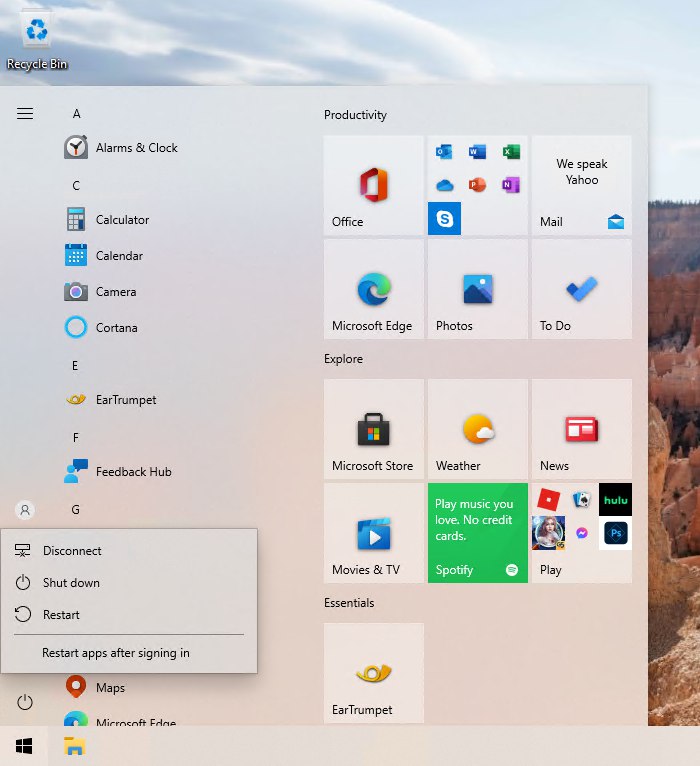Launch Microsoft Edge tile

(374, 289)
